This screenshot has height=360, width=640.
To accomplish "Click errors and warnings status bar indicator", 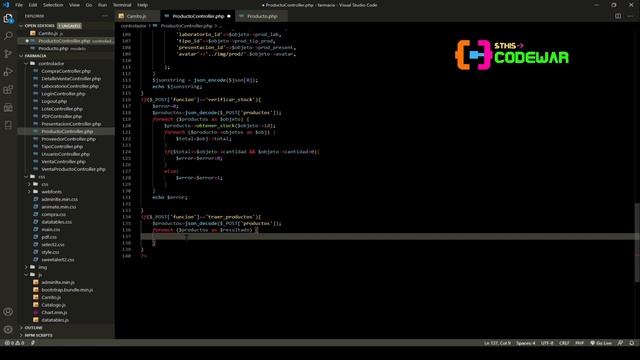I will click(14, 343).
